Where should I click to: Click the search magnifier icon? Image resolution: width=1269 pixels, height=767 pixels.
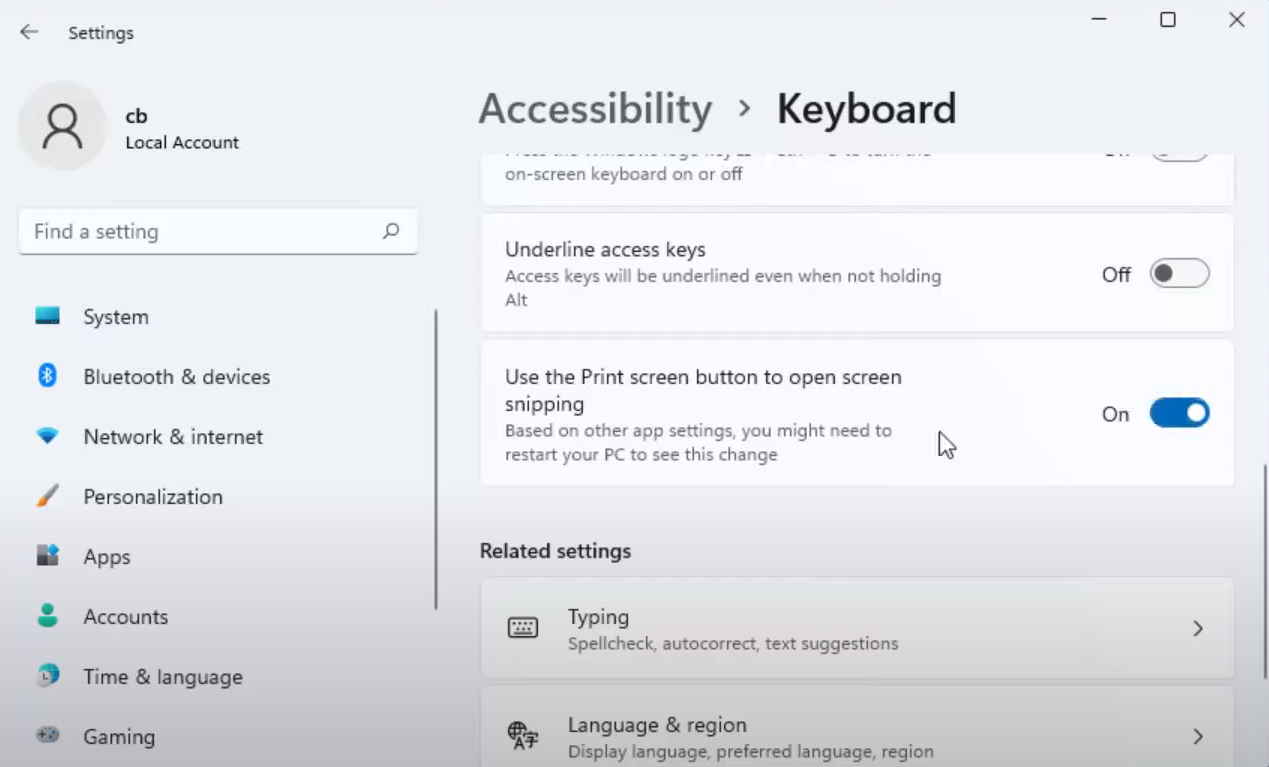391,231
